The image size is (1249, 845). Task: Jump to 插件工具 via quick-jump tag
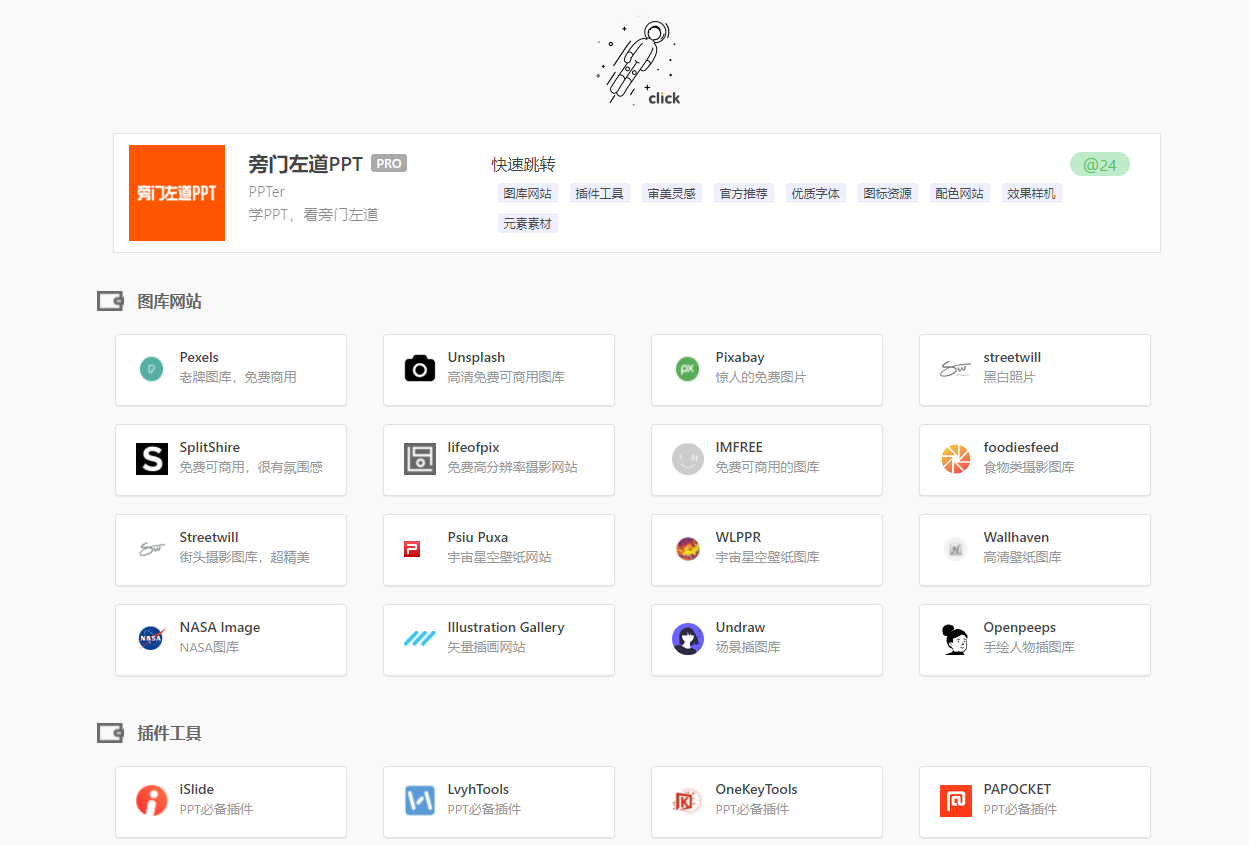click(600, 193)
